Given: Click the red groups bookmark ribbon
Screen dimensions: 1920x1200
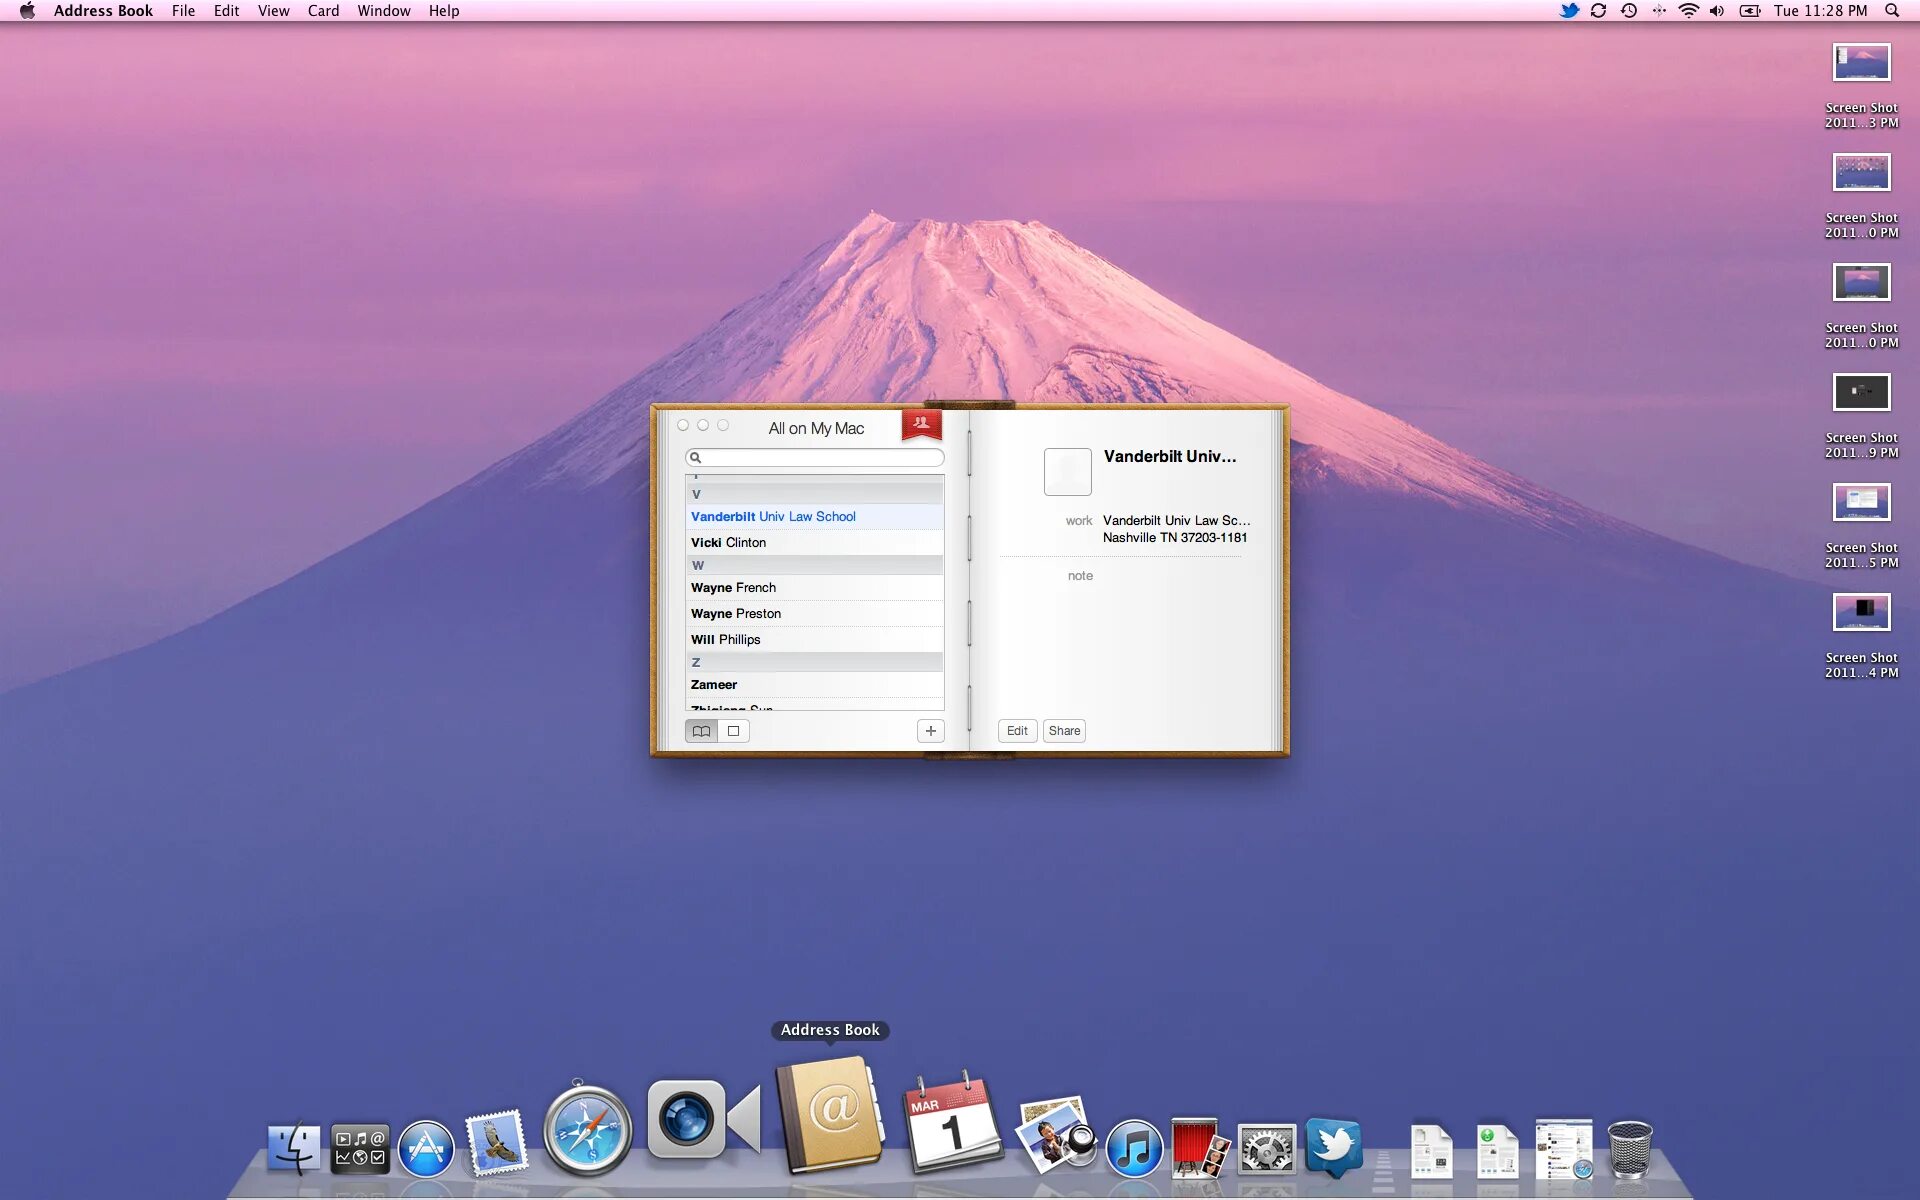Looking at the screenshot, I should point(921,424).
